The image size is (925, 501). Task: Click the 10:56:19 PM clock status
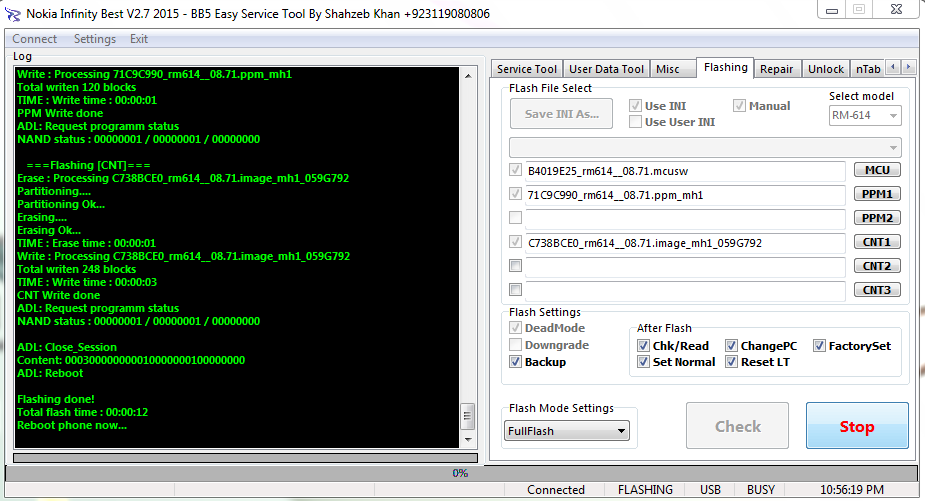(x=851, y=490)
